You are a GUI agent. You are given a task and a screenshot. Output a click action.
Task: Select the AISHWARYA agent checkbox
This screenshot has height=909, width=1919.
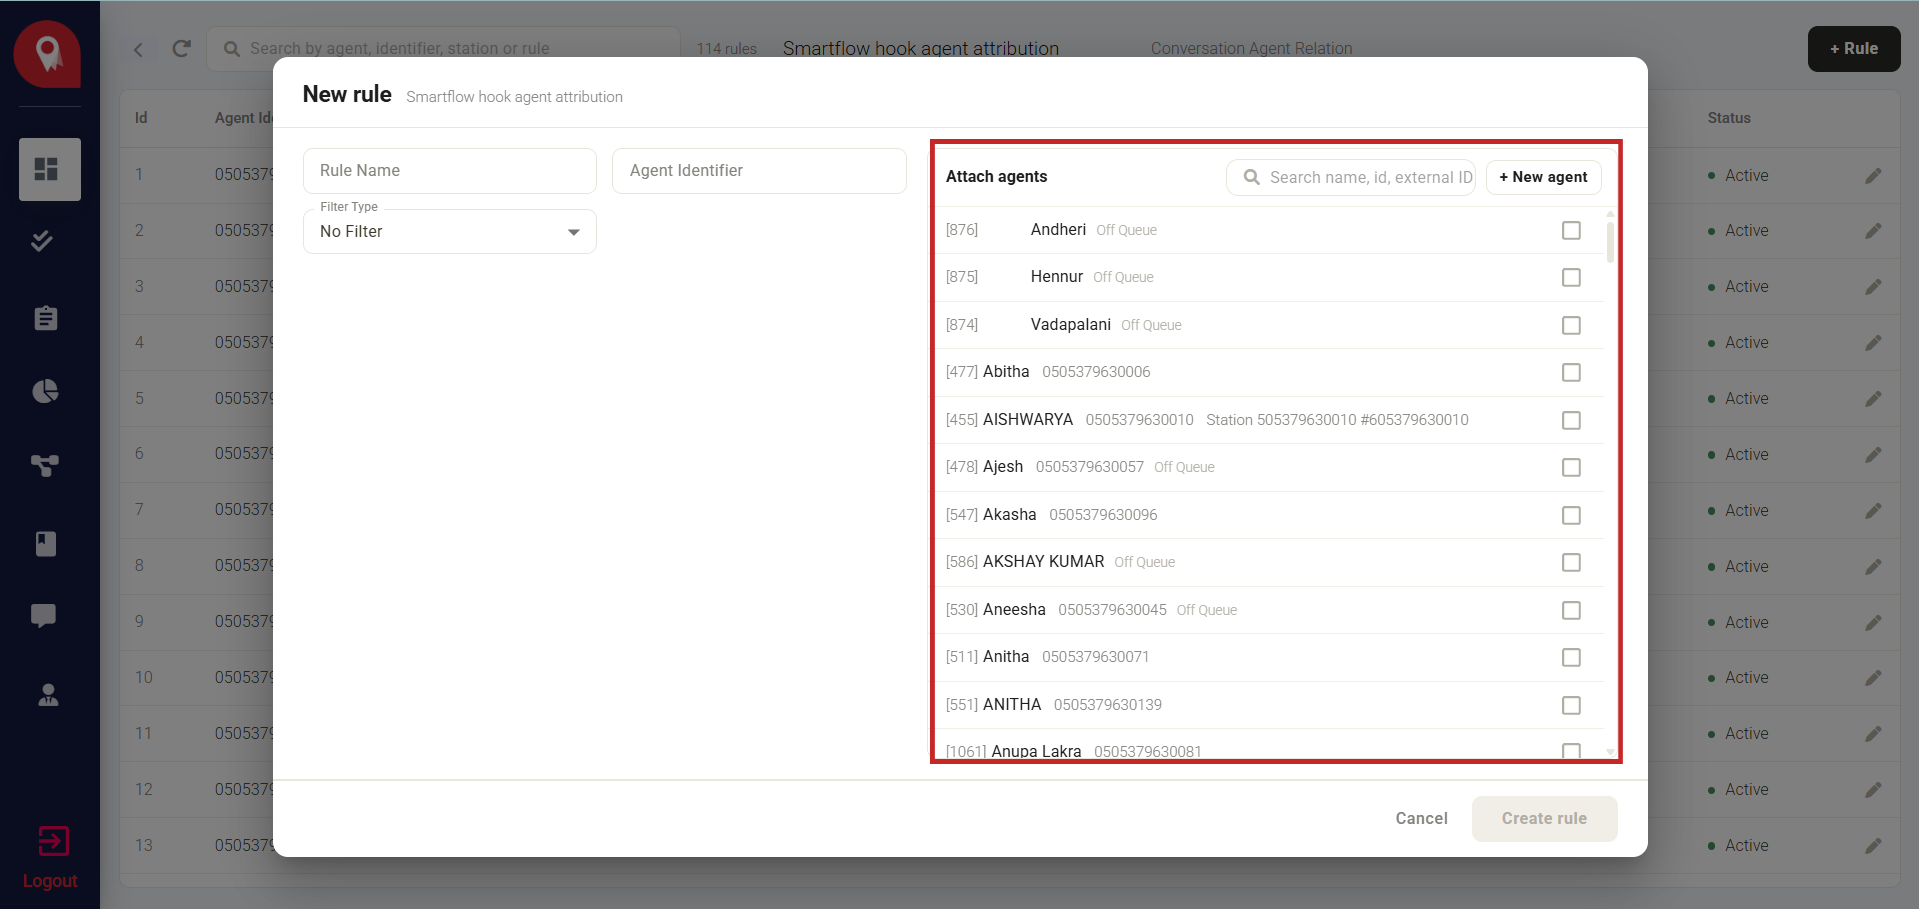click(x=1571, y=420)
